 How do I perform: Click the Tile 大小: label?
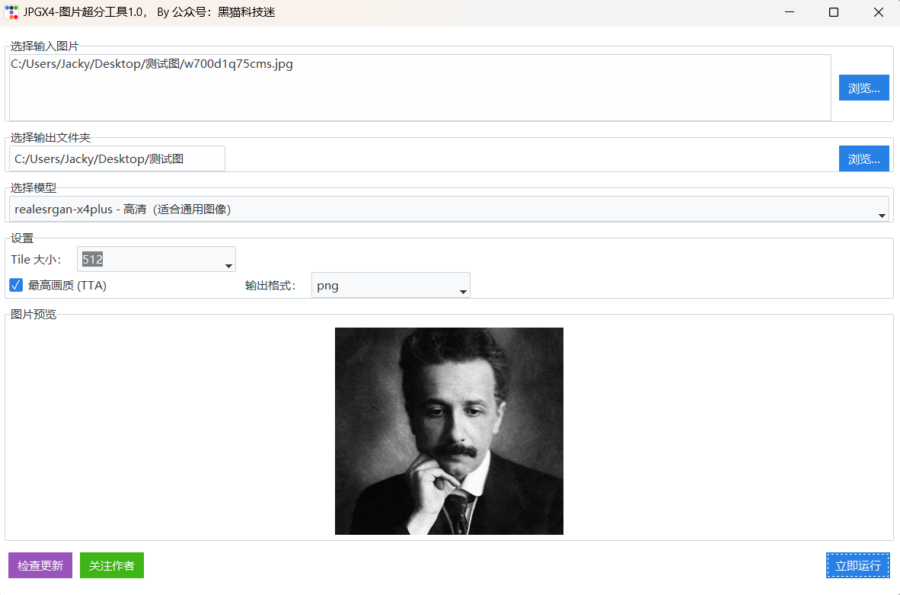(x=36, y=259)
